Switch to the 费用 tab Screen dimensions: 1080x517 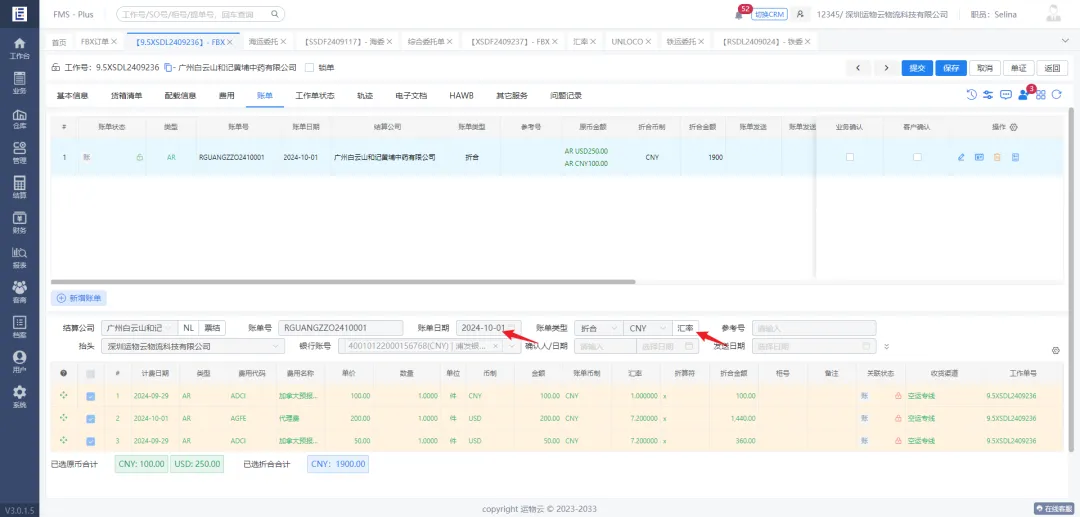pyautogui.click(x=227, y=95)
